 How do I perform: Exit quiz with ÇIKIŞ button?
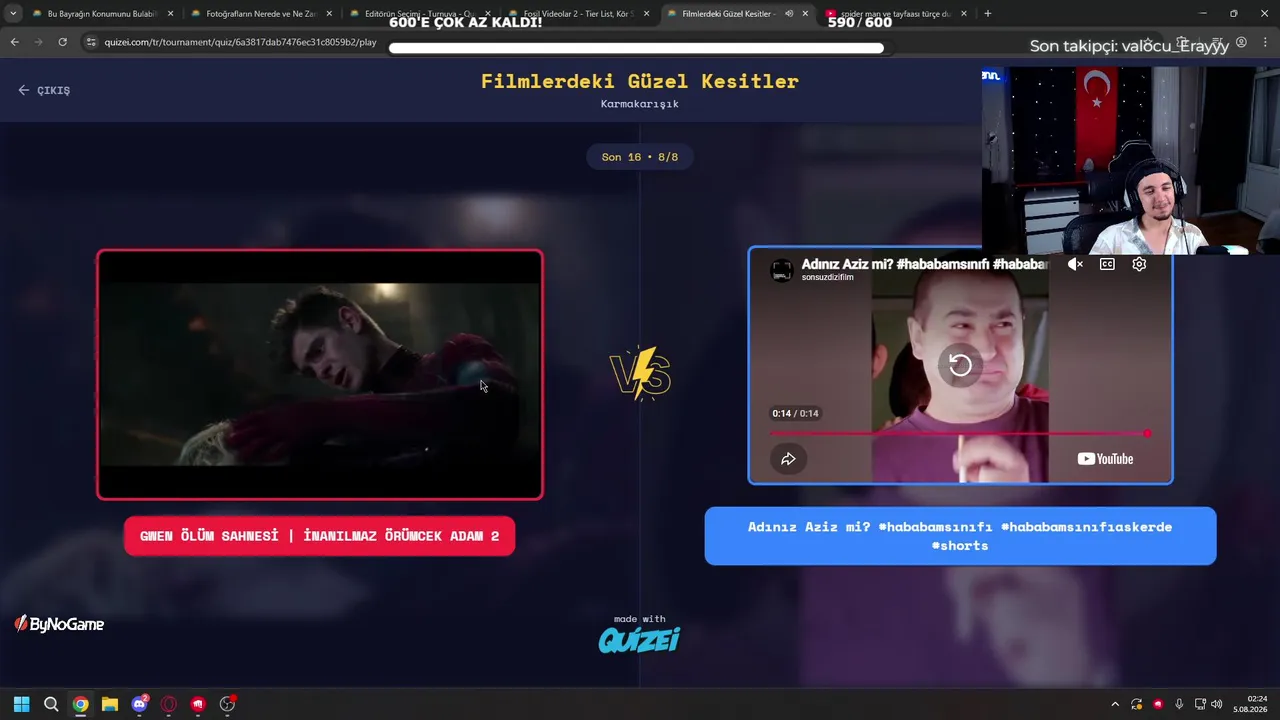44,90
